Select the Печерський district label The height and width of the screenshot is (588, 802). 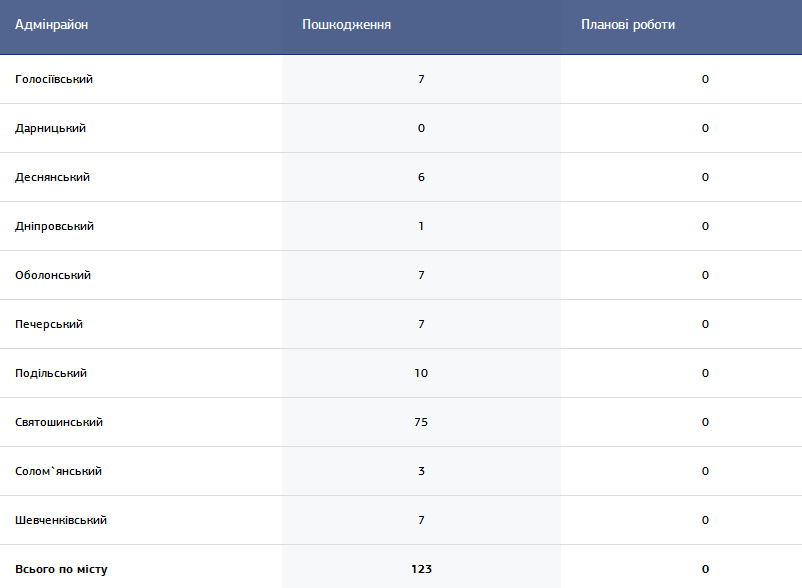49,325
